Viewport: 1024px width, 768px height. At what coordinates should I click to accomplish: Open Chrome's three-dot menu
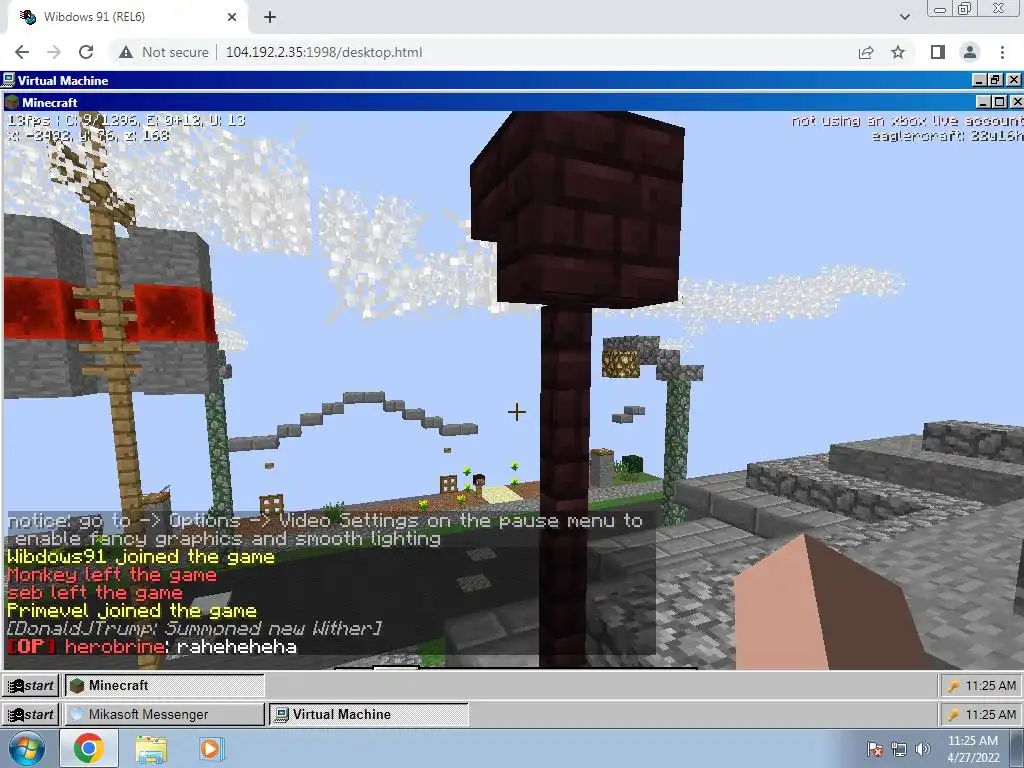[1002, 52]
